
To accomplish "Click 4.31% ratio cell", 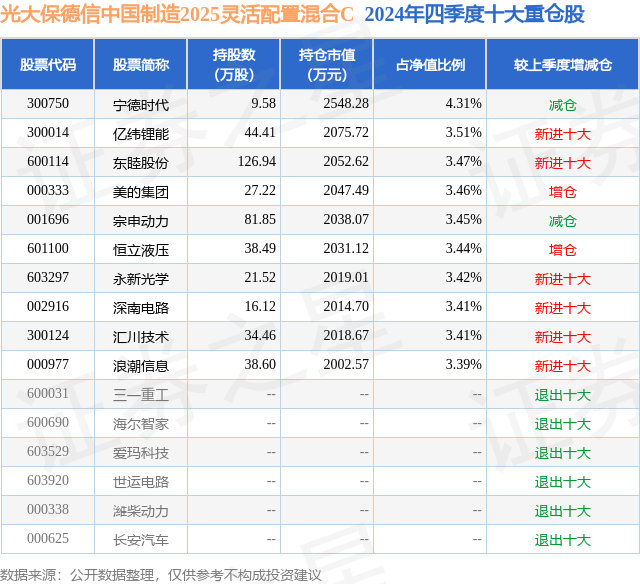I will click(x=463, y=104).
